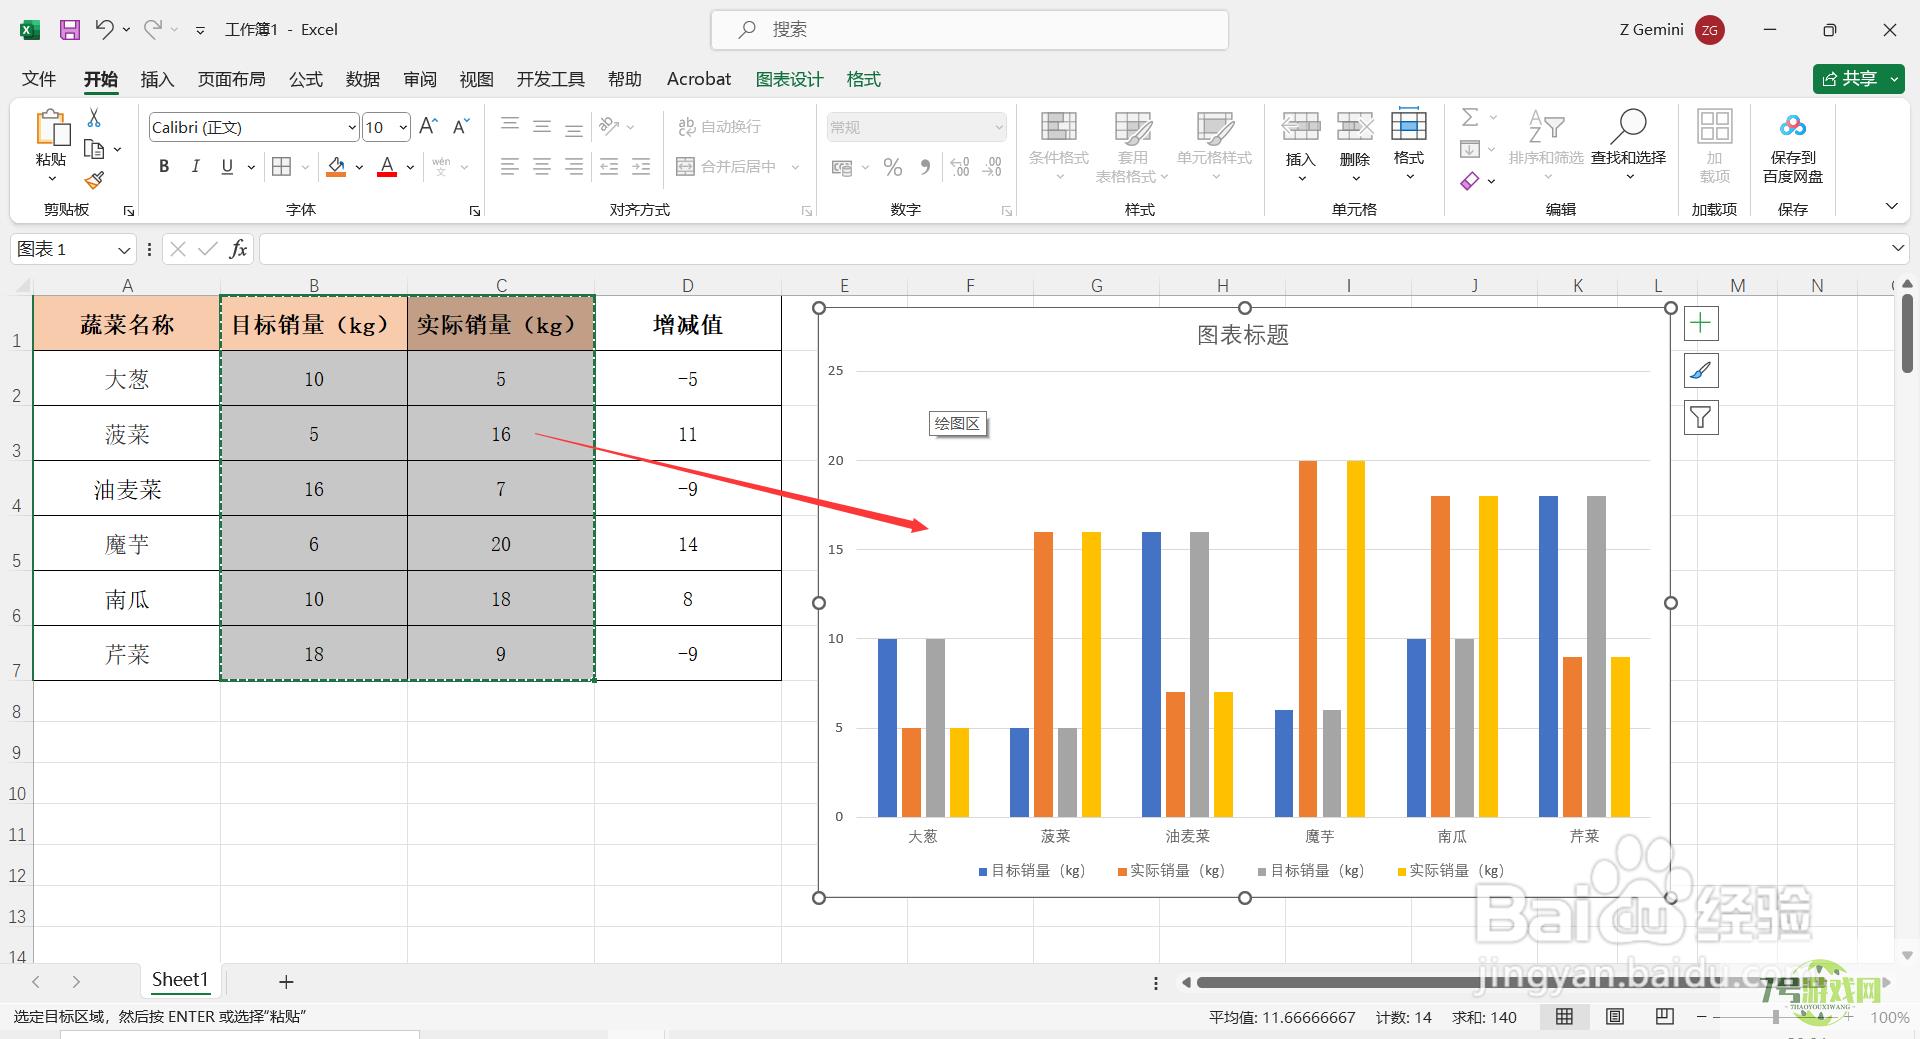Open the Share (共享) dropdown
This screenshot has width=1920, height=1039.
(1896, 79)
